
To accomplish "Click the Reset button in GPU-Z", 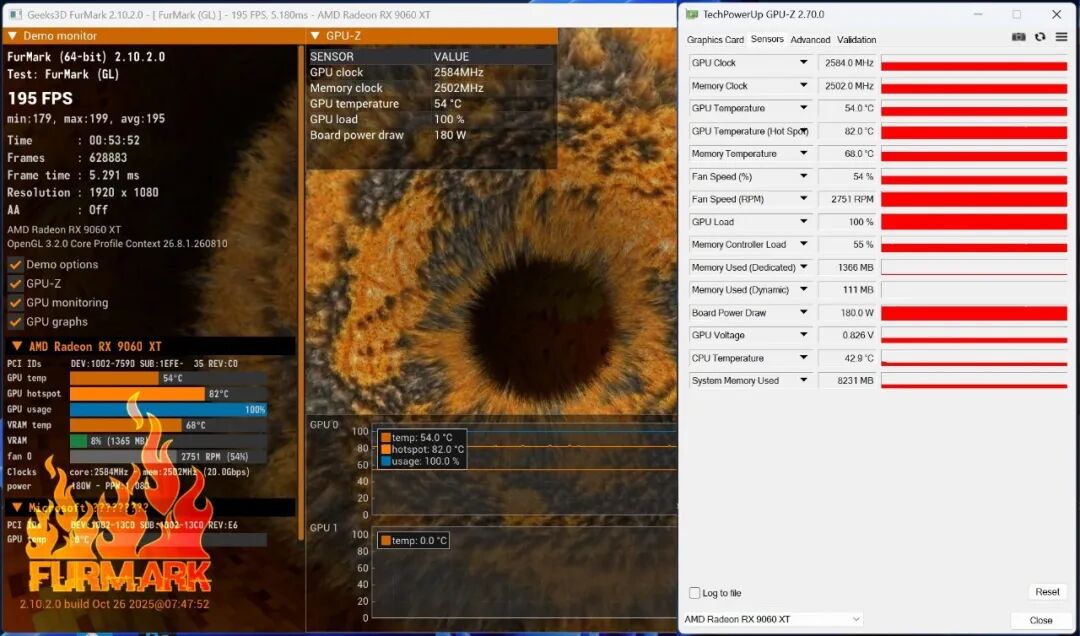I will (1047, 592).
